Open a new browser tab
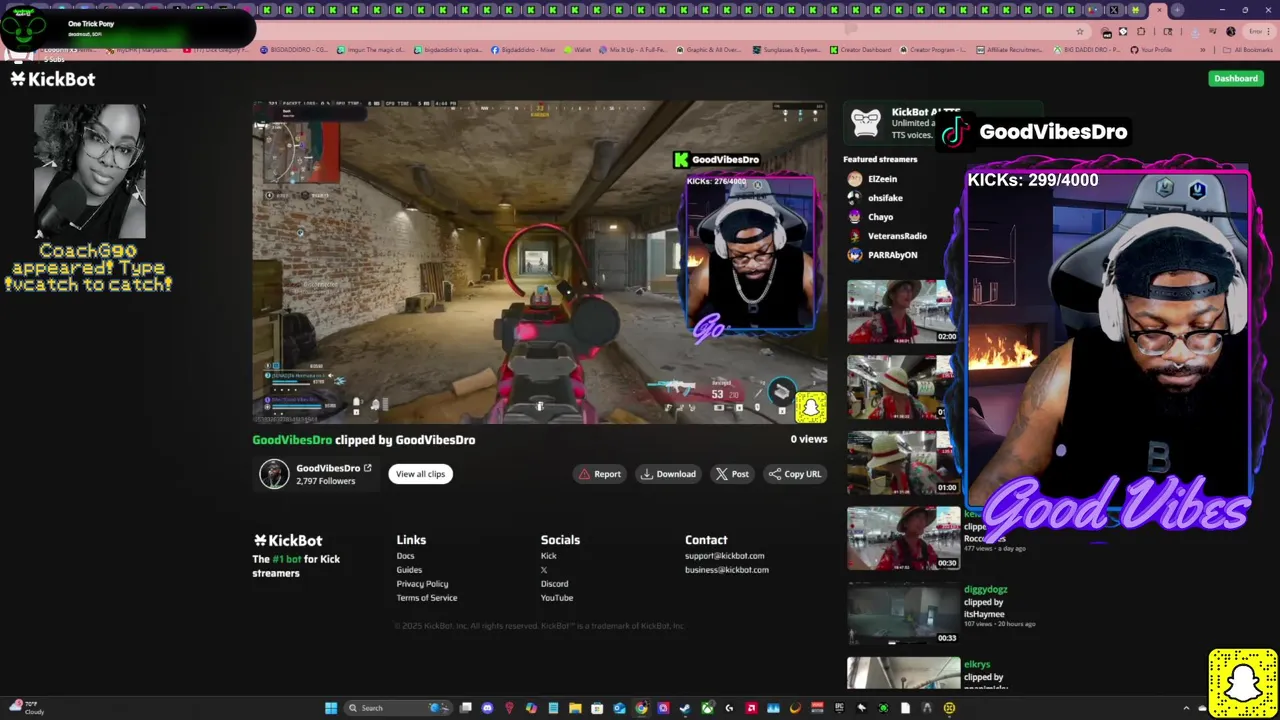This screenshot has height=720, width=1280. tap(1177, 10)
